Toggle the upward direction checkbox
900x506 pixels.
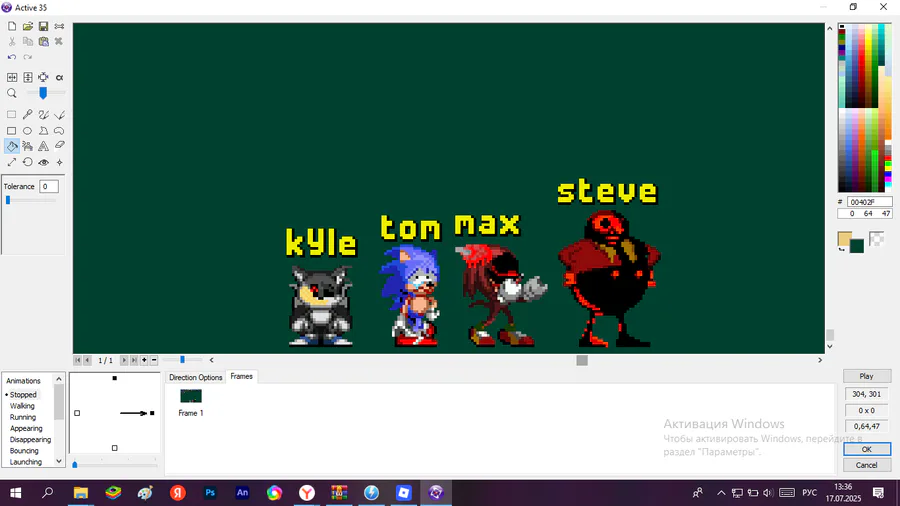115,378
